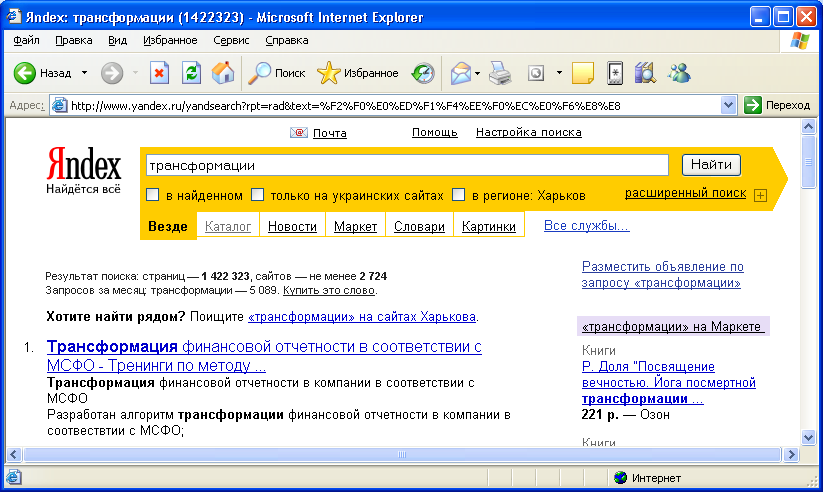The image size is (823, 492).
Task: Stop page loading with red X icon
Action: click(x=159, y=73)
